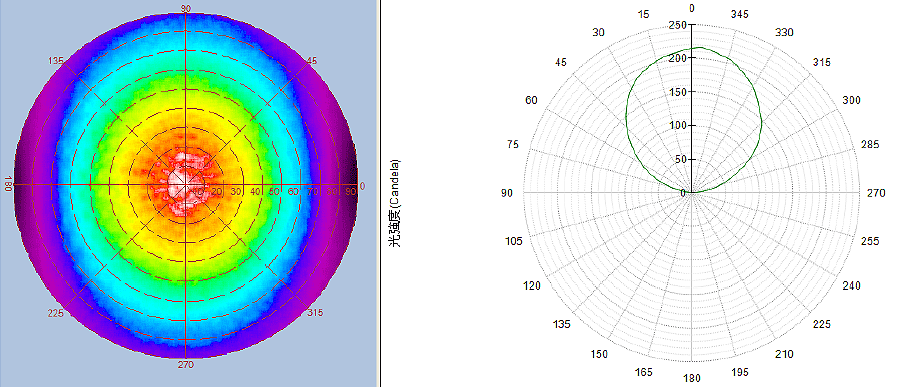This screenshot has height=387, width=900.
Task: Click the 45 degree label on polar chart
Action: 561,62
